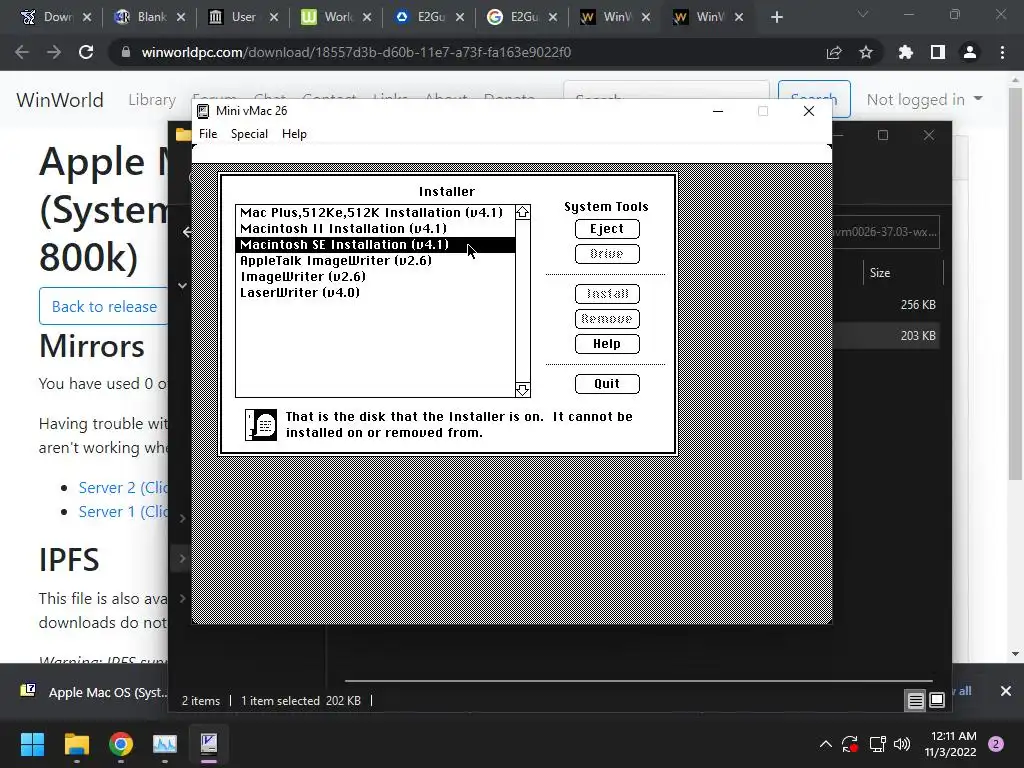This screenshot has width=1024, height=768.
Task: Open Chrome three-dot menu
Action: [x=1002, y=52]
